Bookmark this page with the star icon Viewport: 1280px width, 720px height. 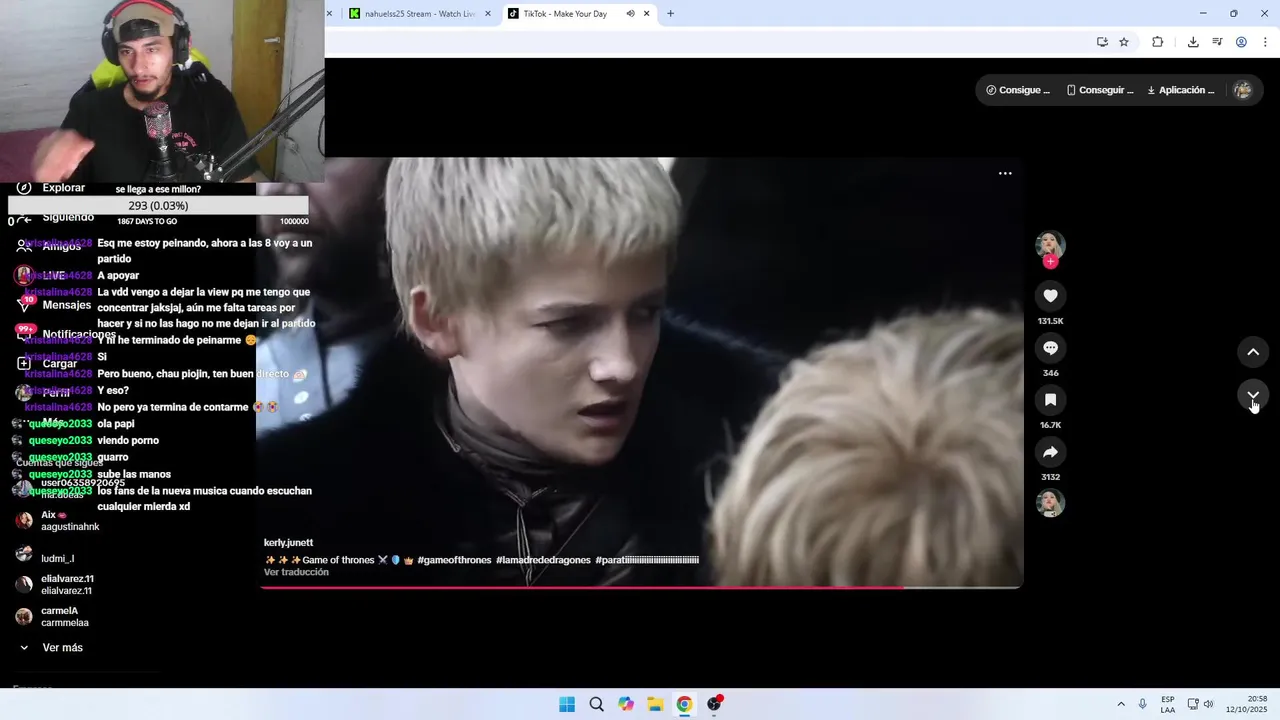click(x=1124, y=42)
